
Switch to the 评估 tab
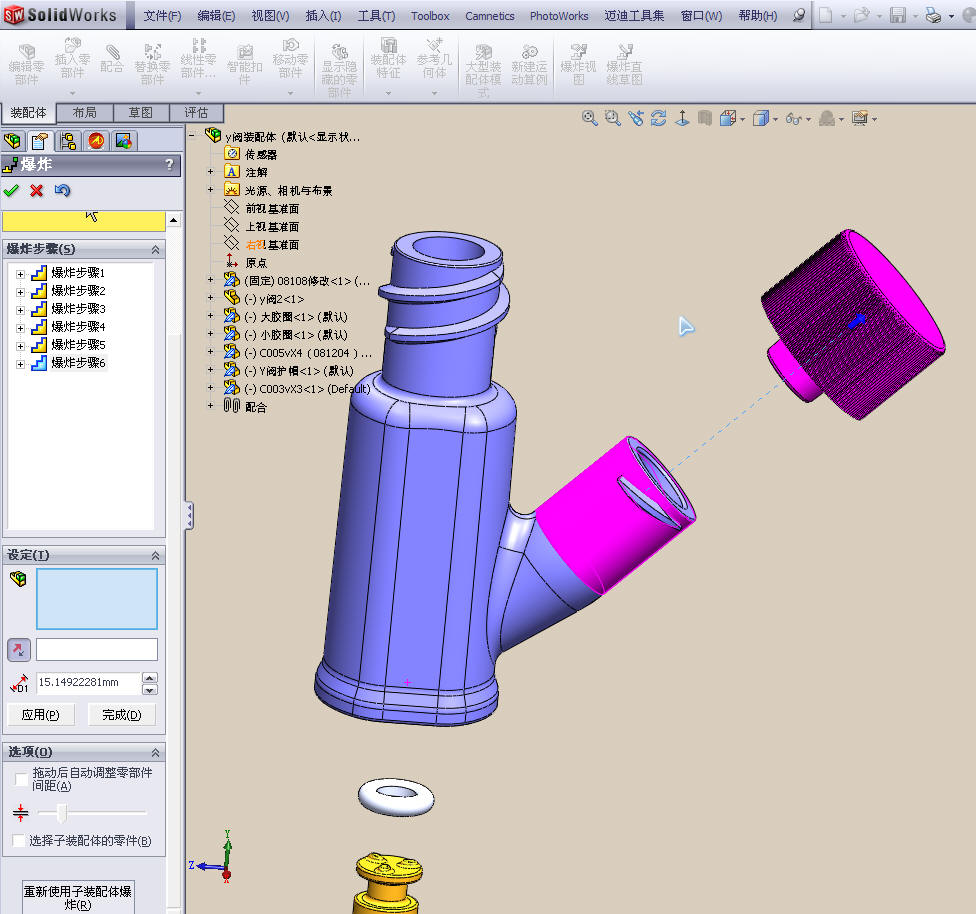196,112
